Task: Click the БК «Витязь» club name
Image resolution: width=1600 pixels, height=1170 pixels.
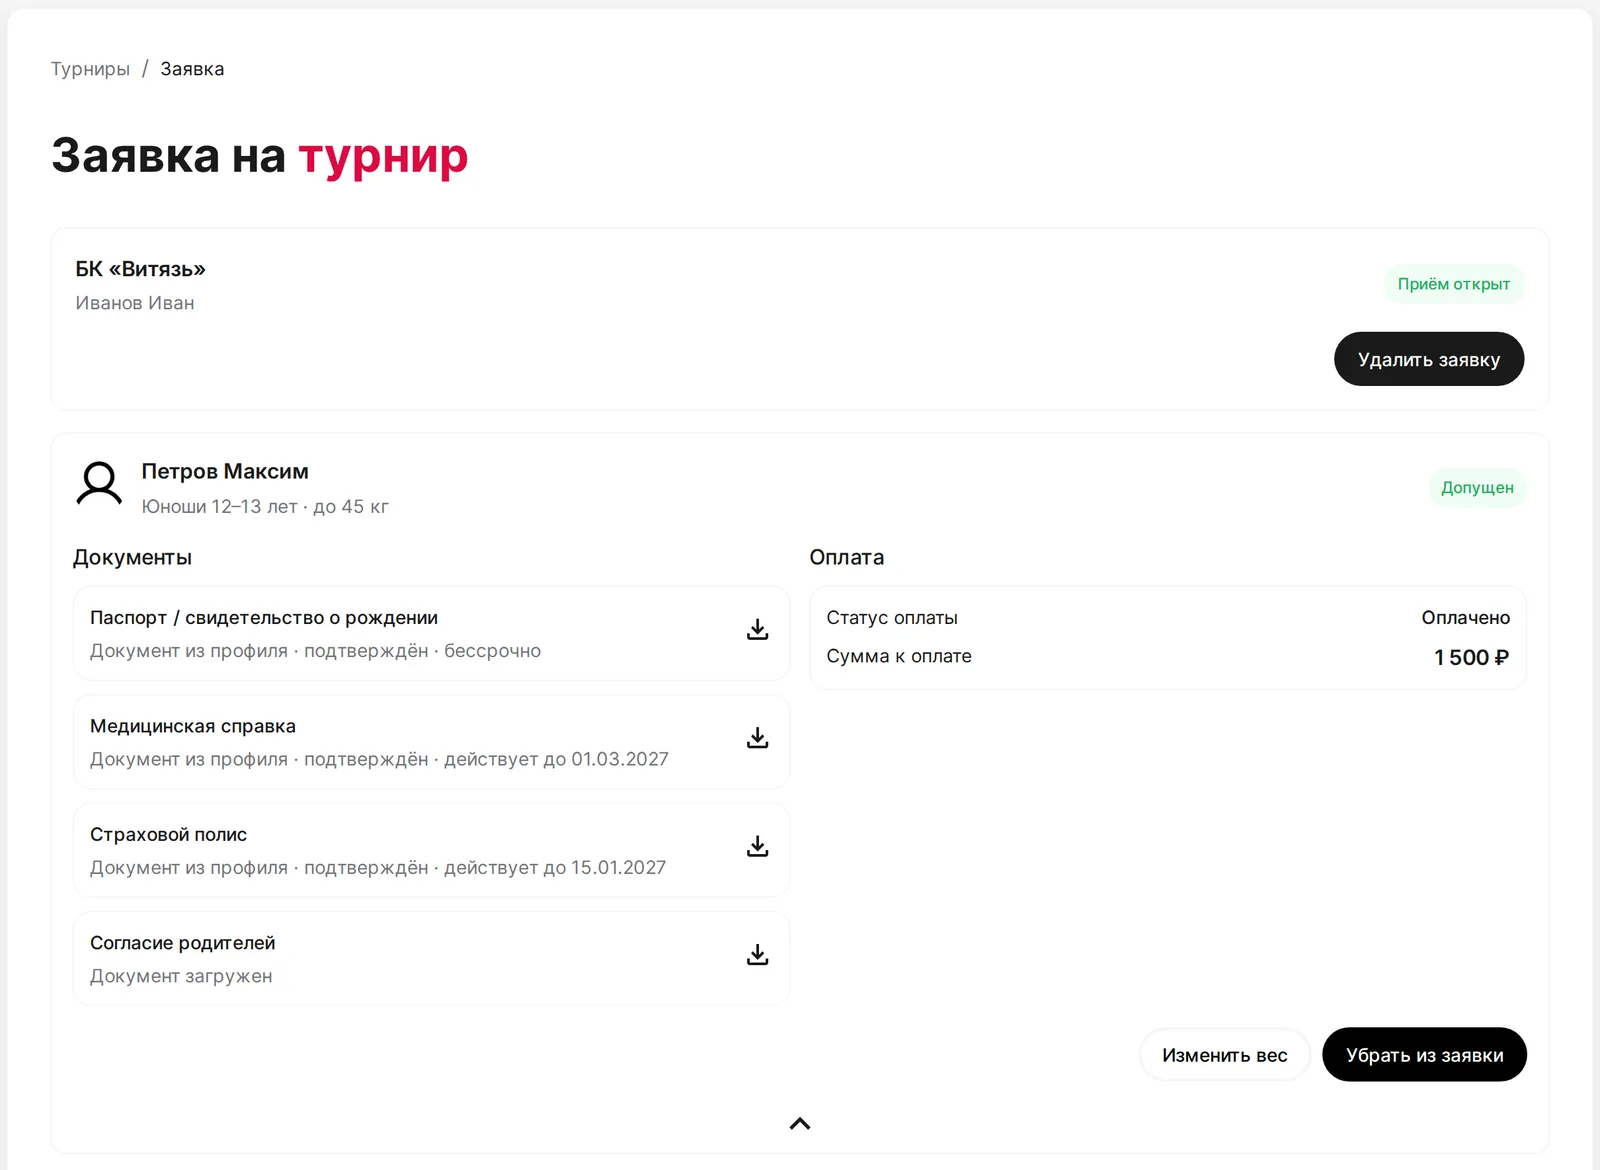Action: coord(141,269)
